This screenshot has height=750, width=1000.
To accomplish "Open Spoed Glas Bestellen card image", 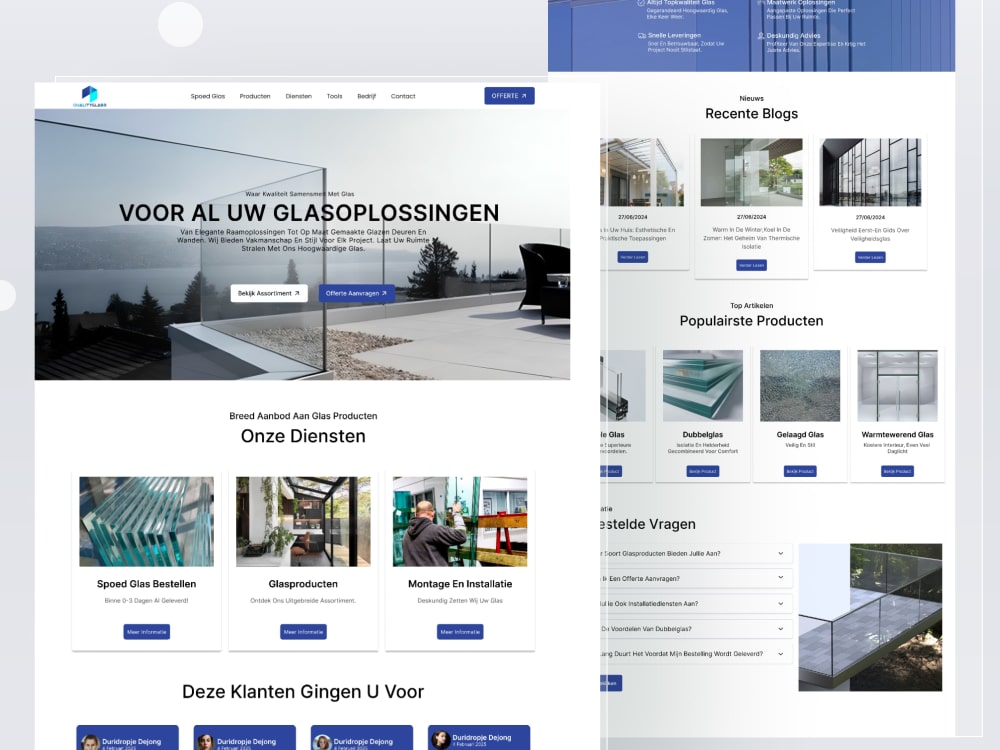I will (147, 522).
